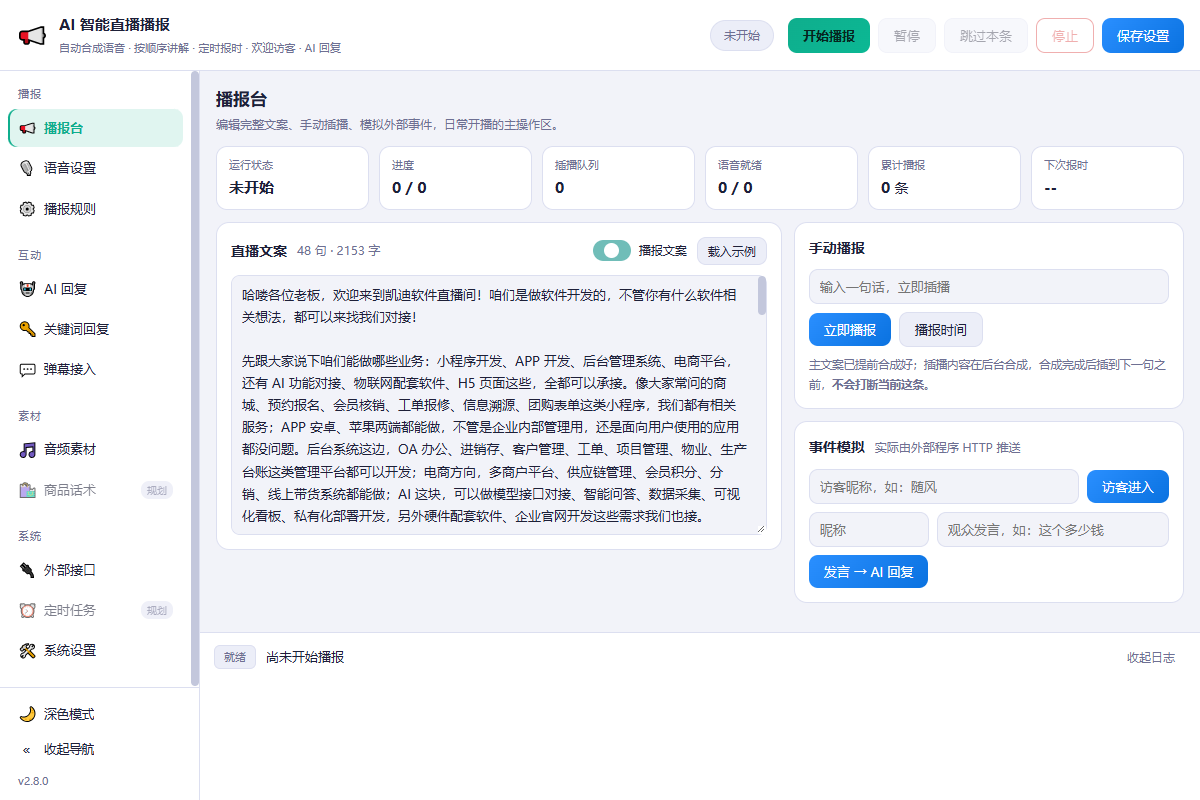This screenshot has height=800, width=1200.
Task: Click the plug icon beside 外部接口
Action: (x=27, y=570)
